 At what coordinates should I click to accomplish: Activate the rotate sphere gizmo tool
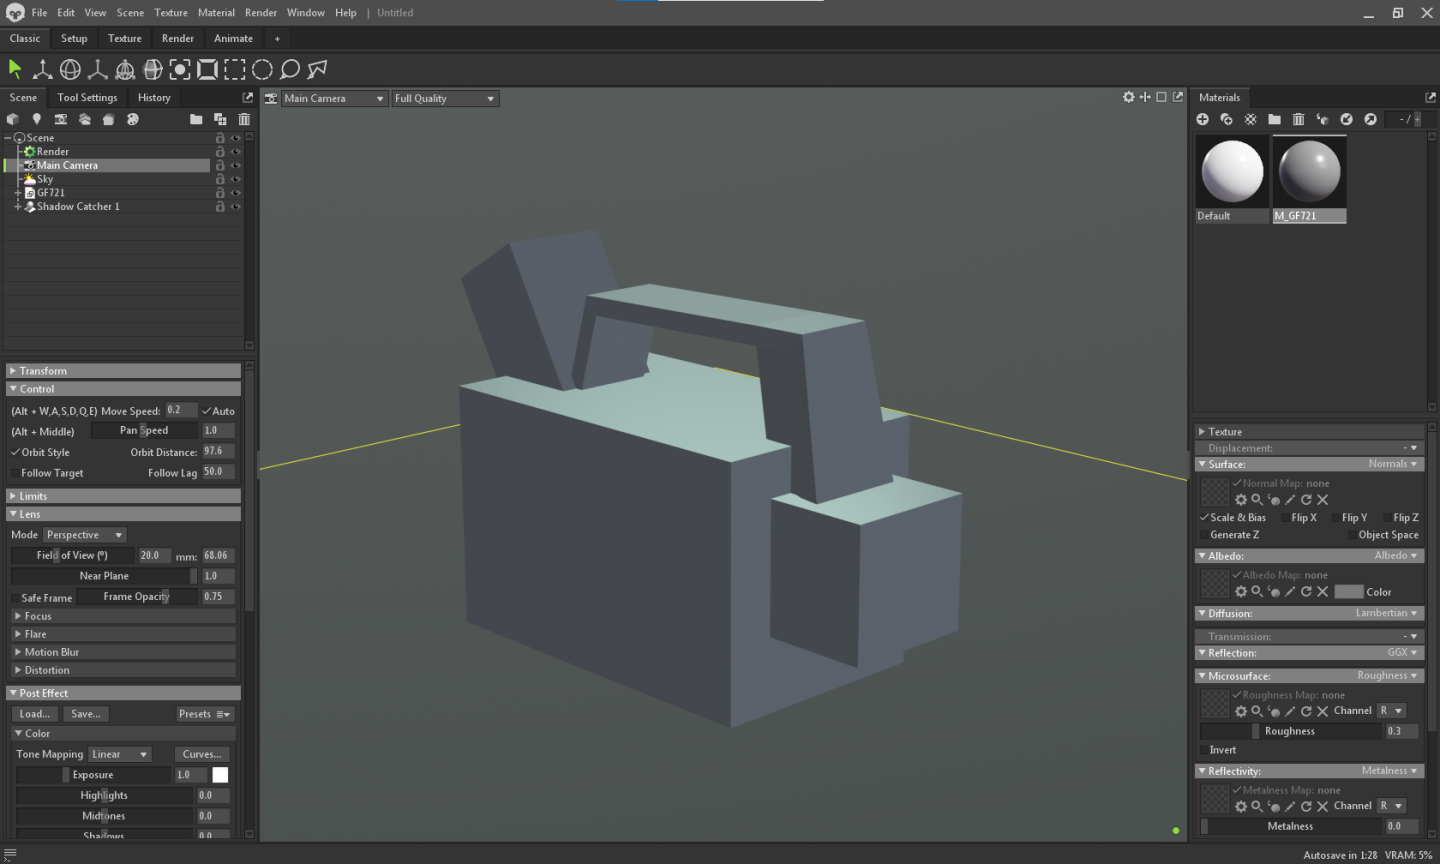tap(70, 69)
